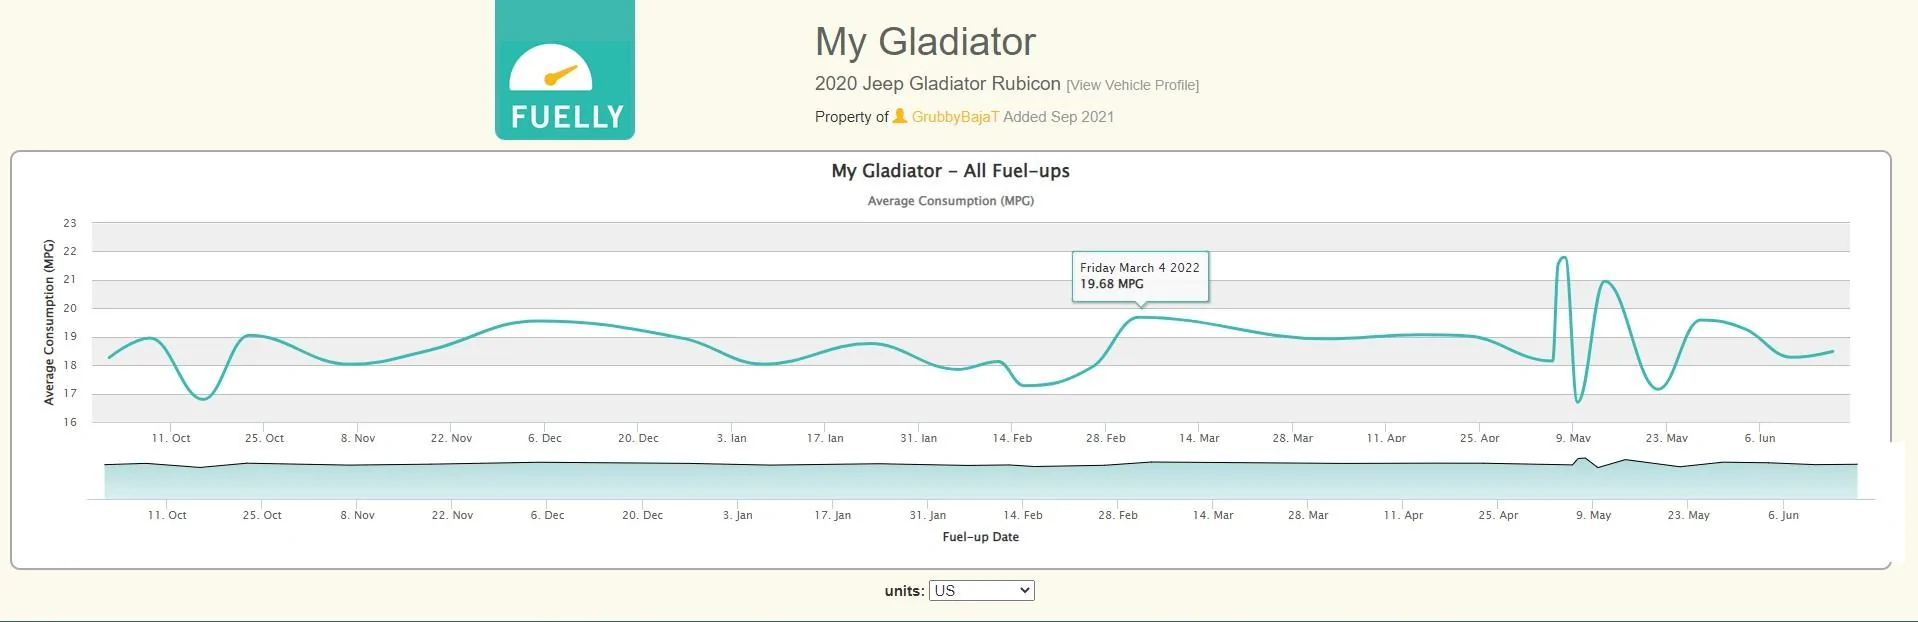The image size is (1918, 622).
Task: Click the 2020 Jeep Gladiator Rubicon text
Action: point(937,84)
